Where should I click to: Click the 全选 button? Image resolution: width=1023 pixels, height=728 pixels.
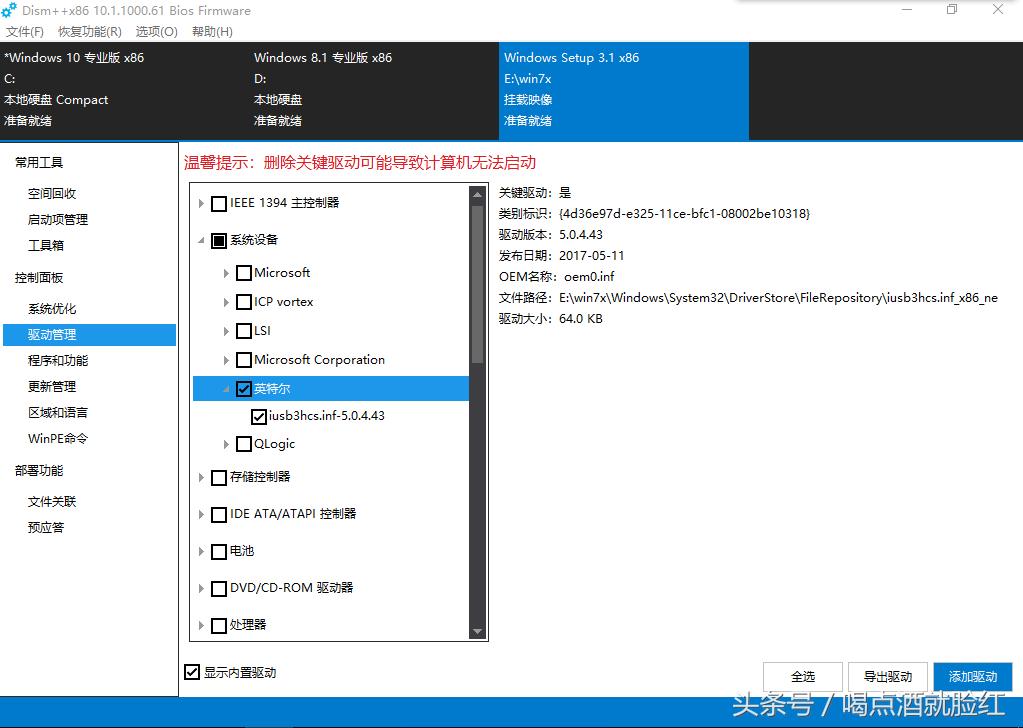[801, 676]
